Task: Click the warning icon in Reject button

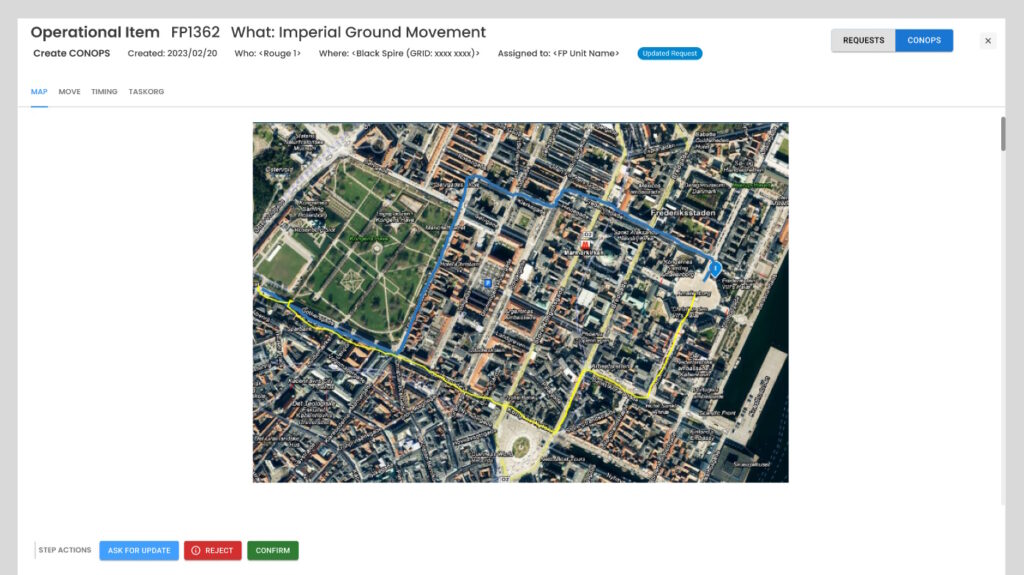Action: [x=196, y=551]
